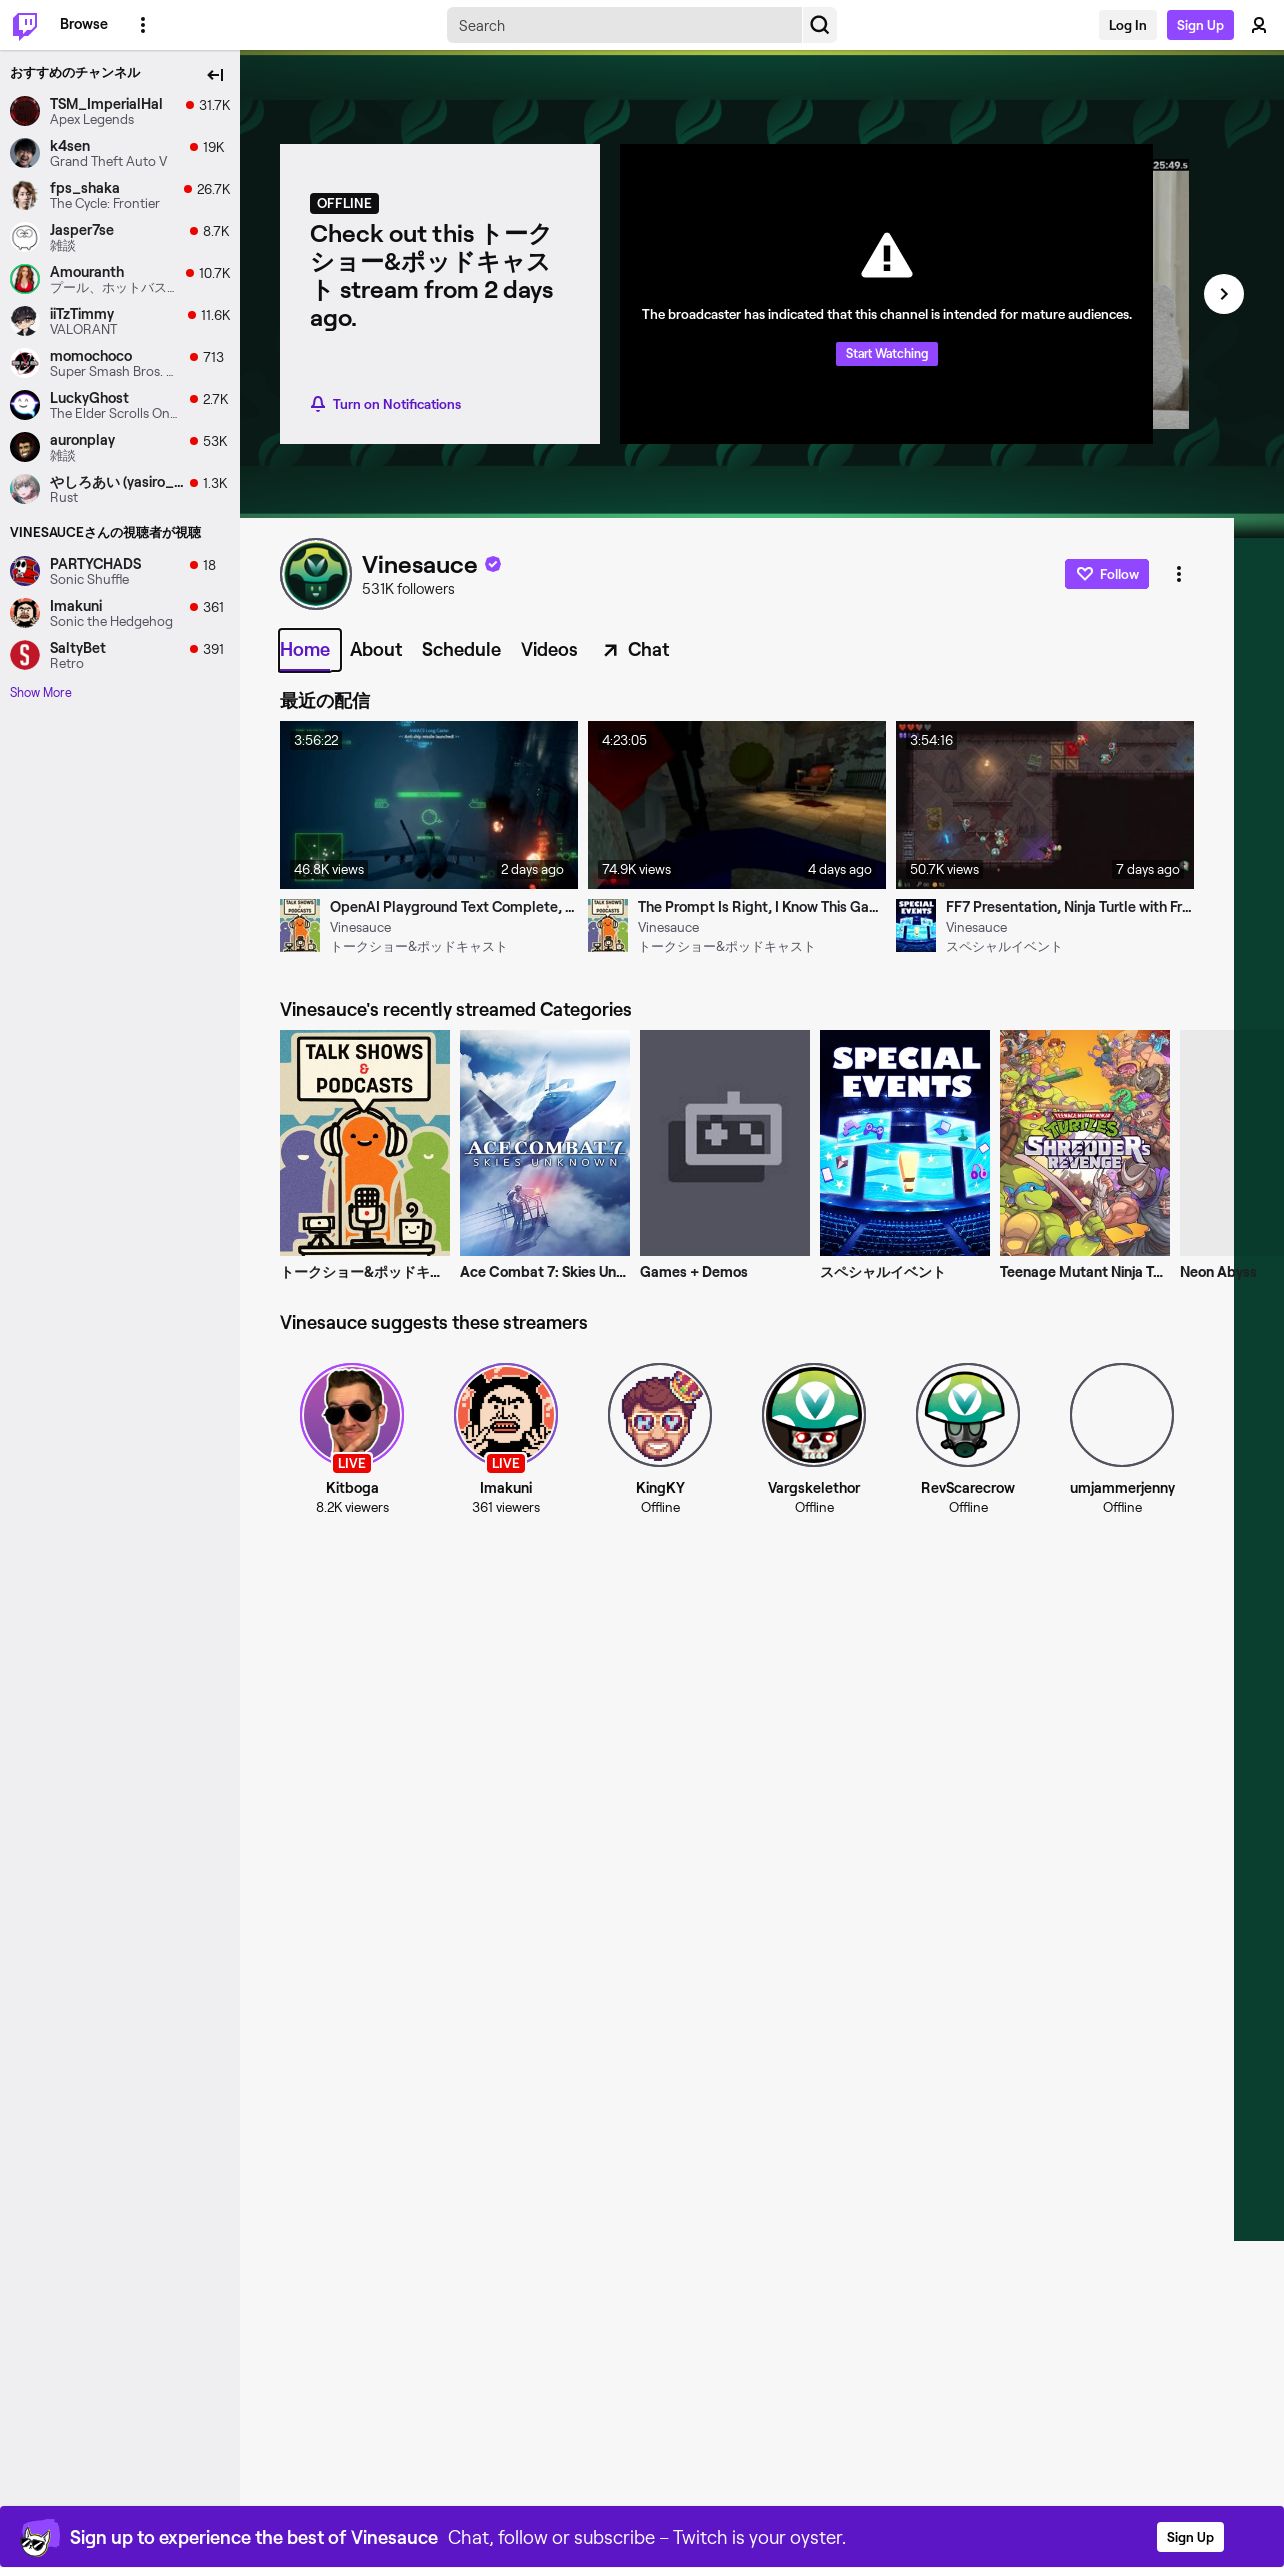This screenshot has height=2568, width=1284.
Task: Click the OpenAI Playground Text Complete video title
Action: point(452,907)
